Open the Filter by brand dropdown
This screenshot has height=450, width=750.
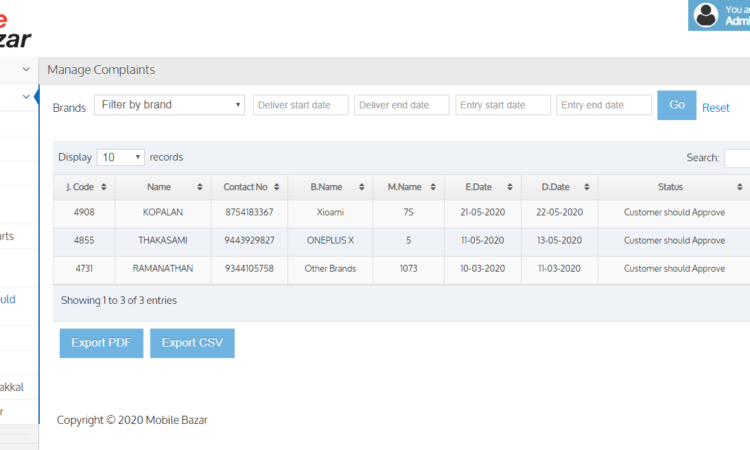[169, 105]
